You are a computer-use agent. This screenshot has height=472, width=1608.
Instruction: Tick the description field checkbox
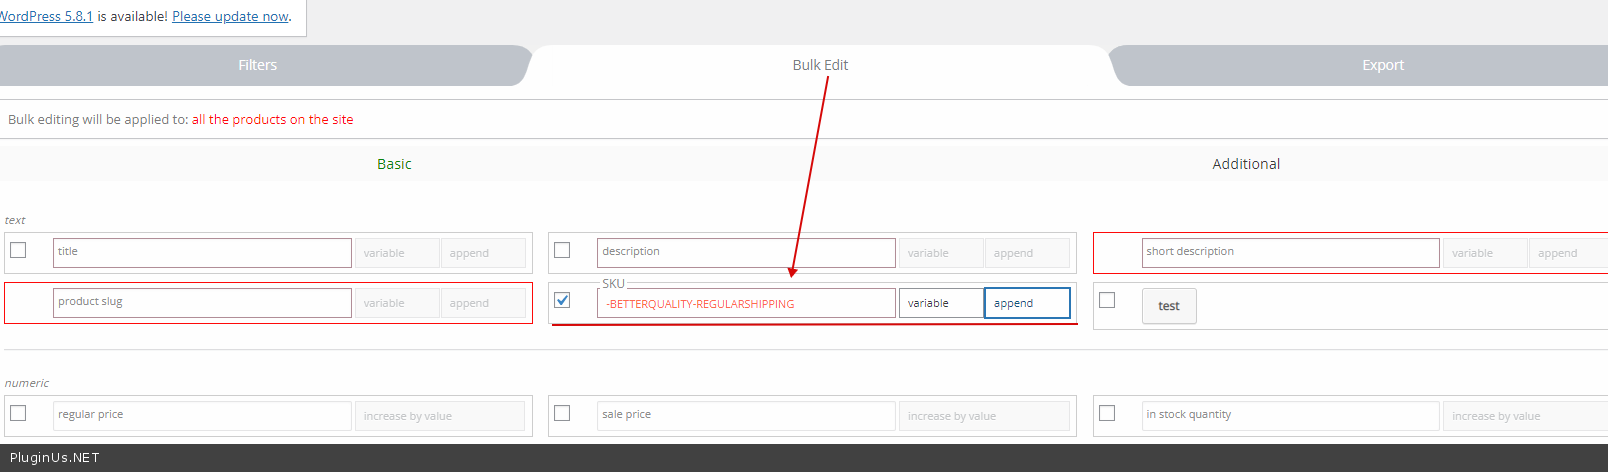point(562,250)
